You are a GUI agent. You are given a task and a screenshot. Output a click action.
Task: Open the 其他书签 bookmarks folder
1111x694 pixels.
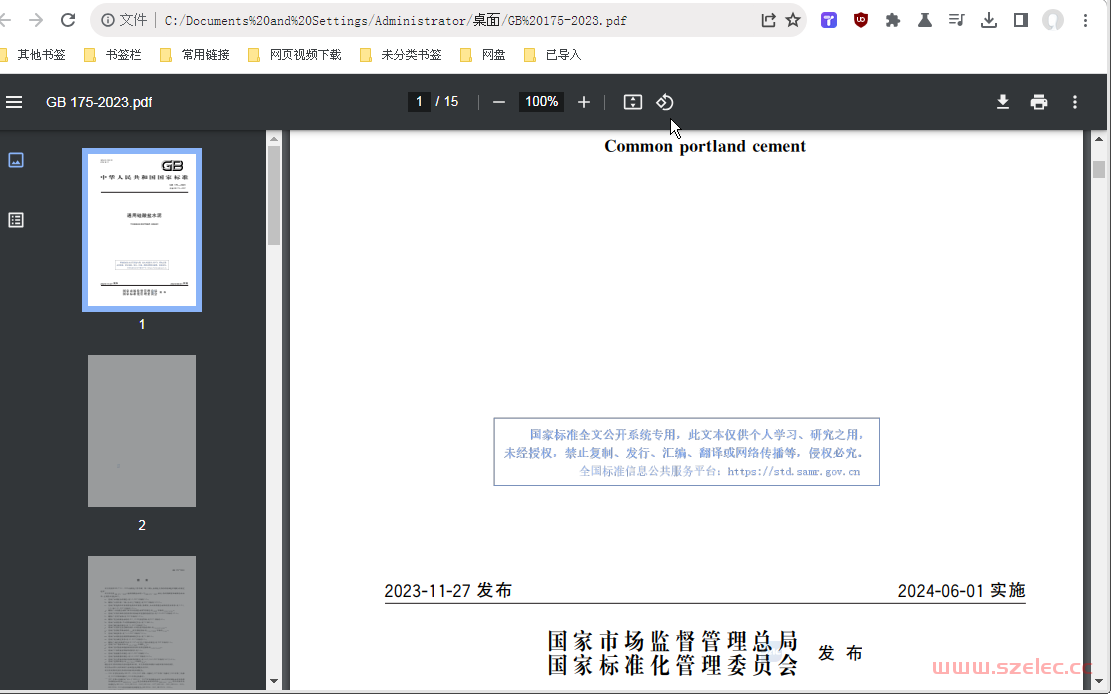(x=33, y=55)
